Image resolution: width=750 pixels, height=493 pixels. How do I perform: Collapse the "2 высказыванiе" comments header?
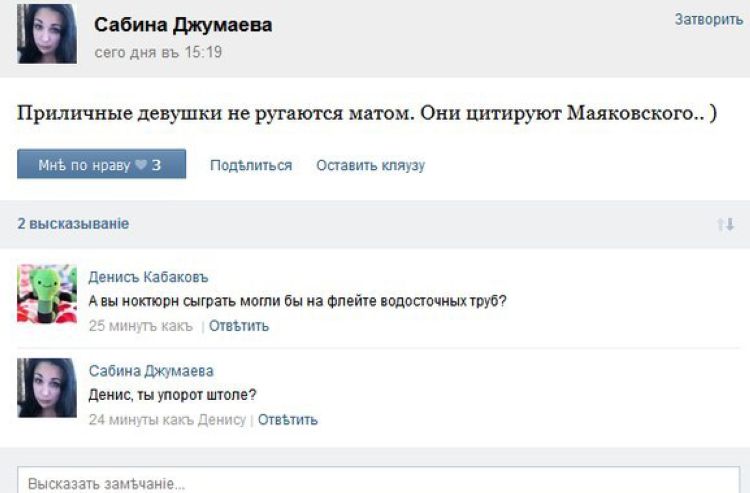coord(73,224)
